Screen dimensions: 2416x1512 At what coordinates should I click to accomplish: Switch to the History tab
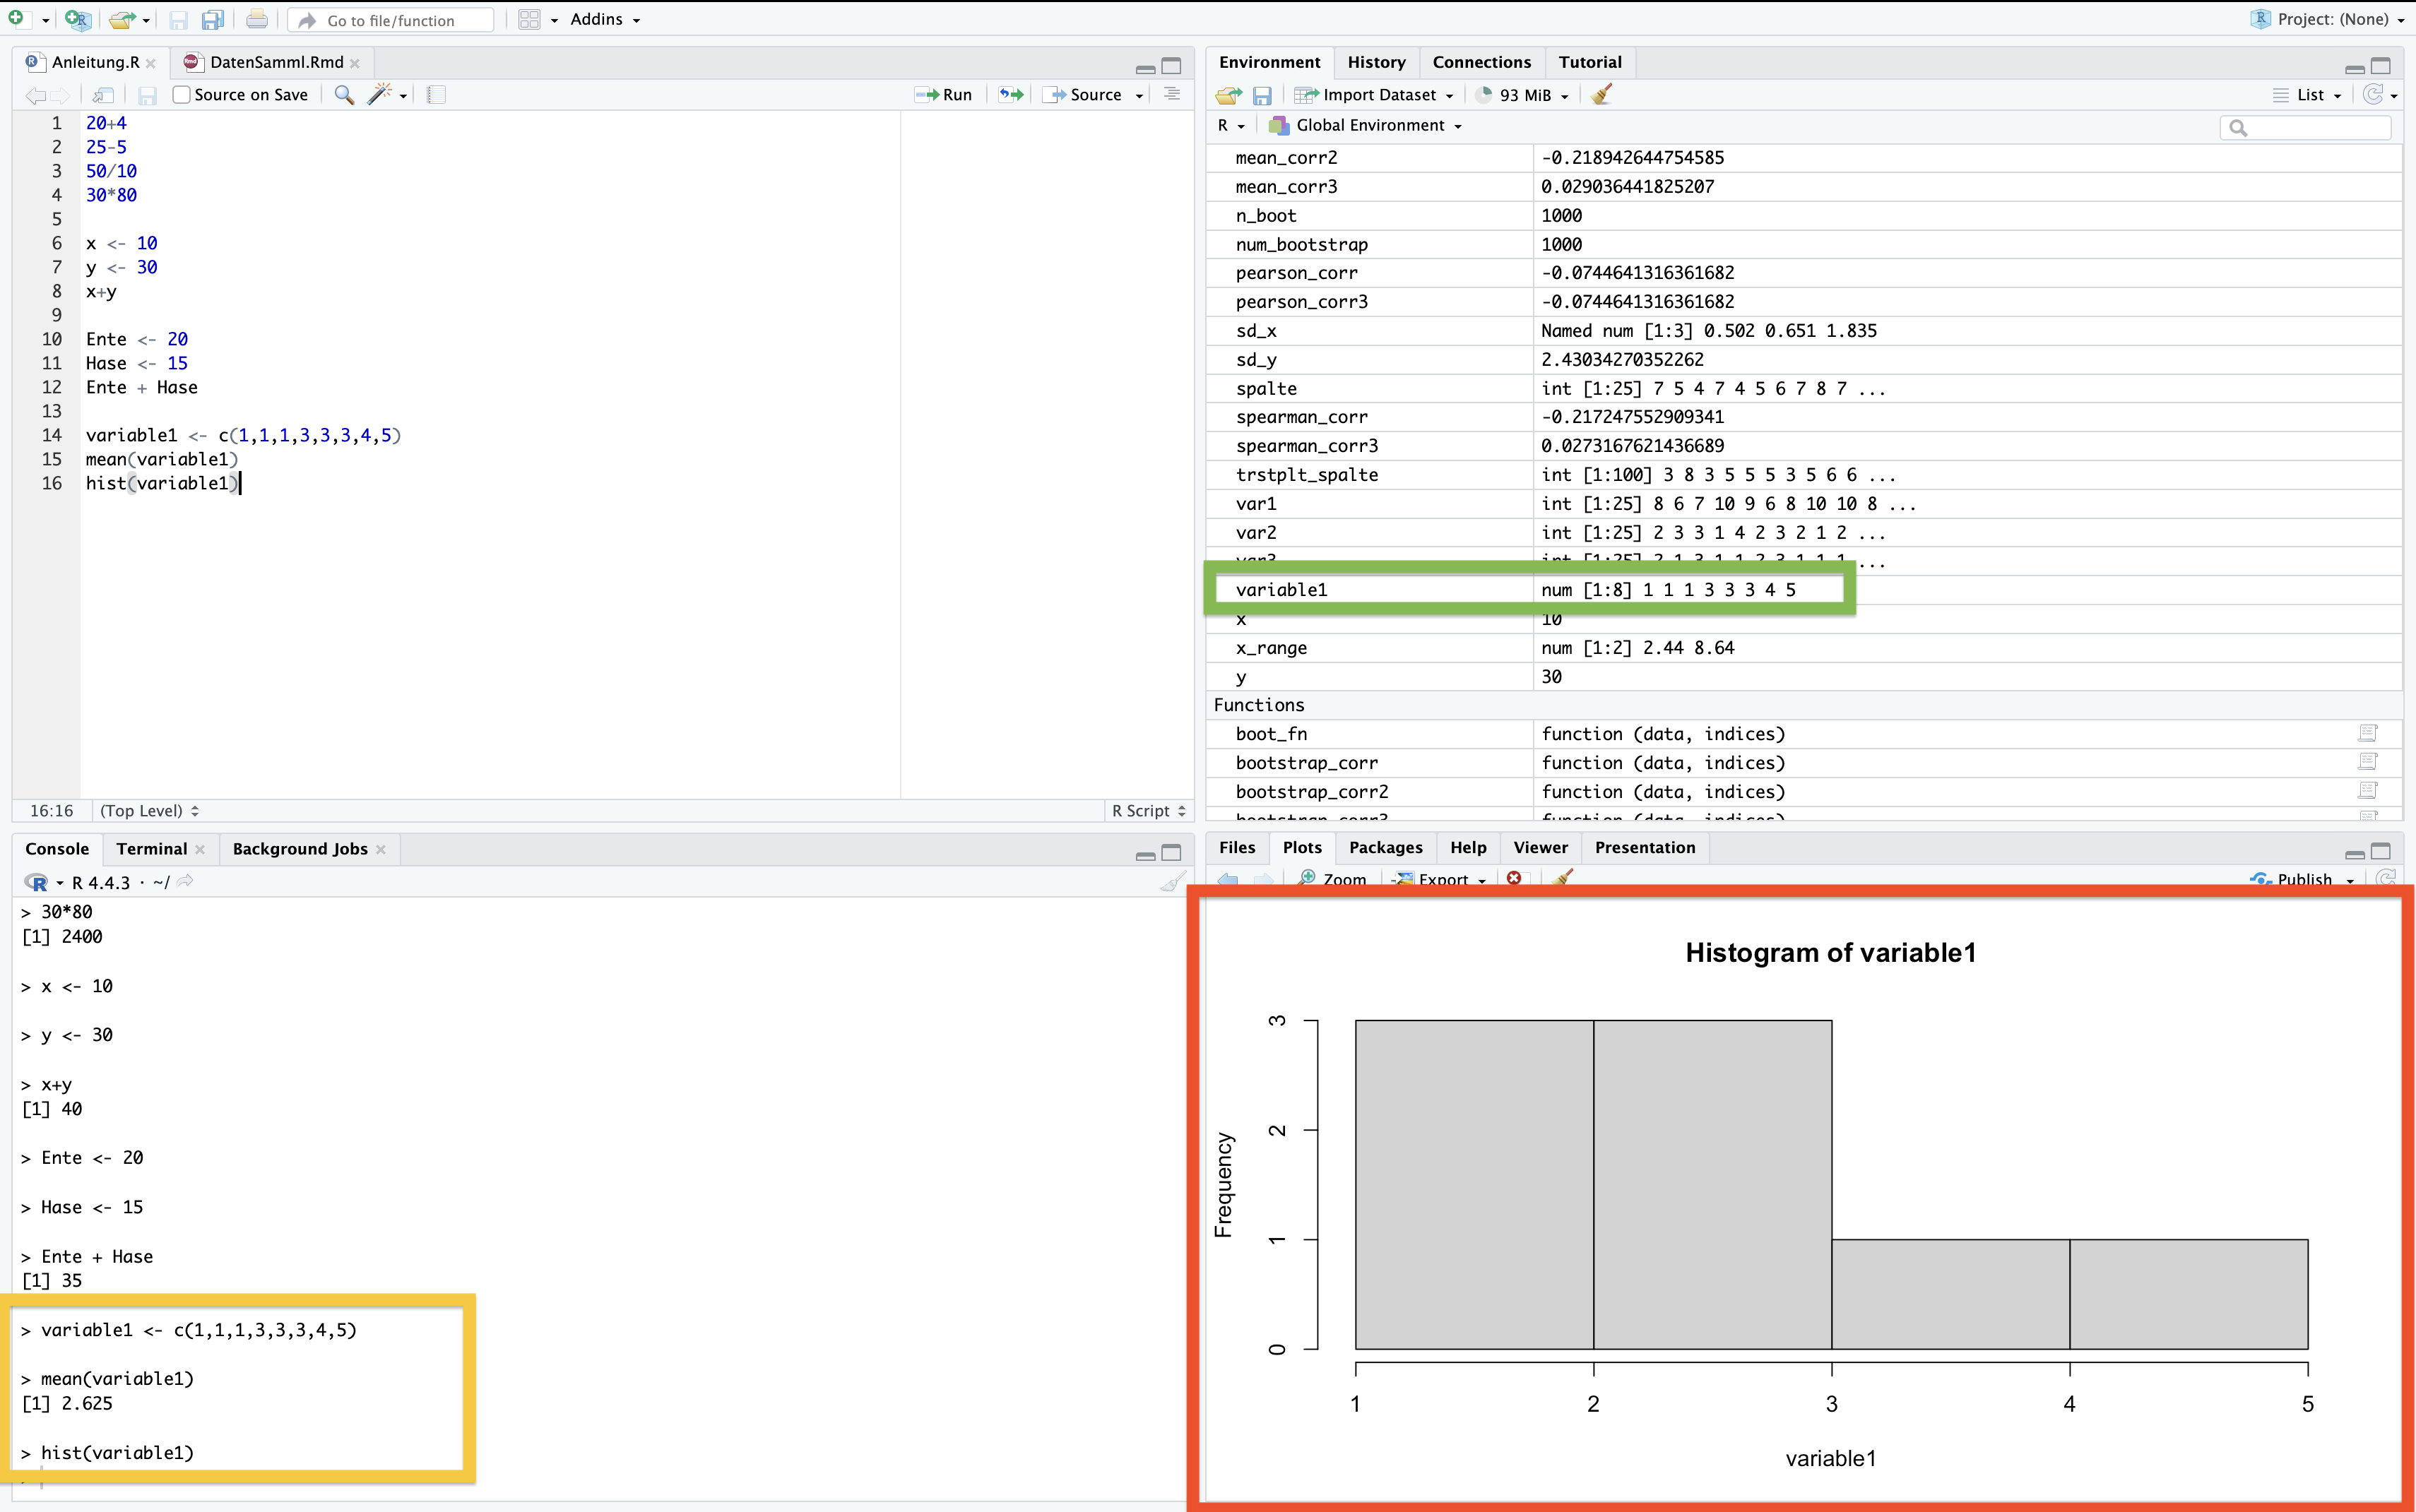pos(1376,62)
